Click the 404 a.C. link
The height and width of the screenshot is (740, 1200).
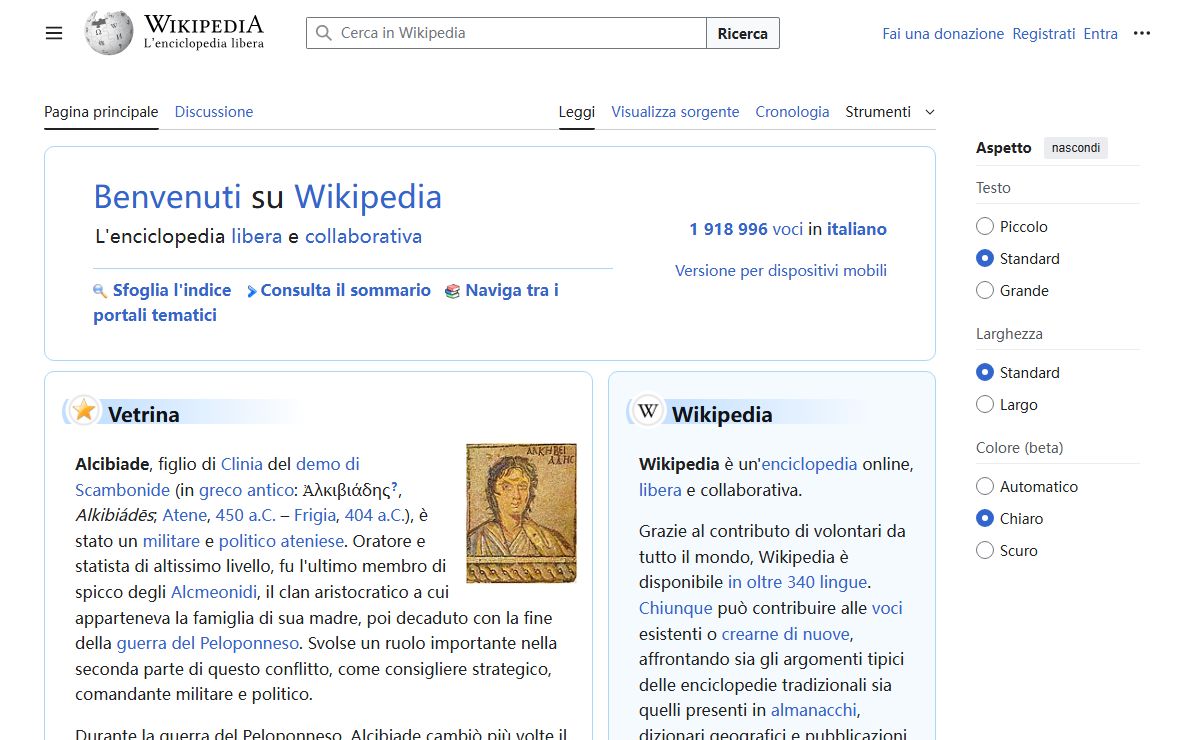click(375, 516)
